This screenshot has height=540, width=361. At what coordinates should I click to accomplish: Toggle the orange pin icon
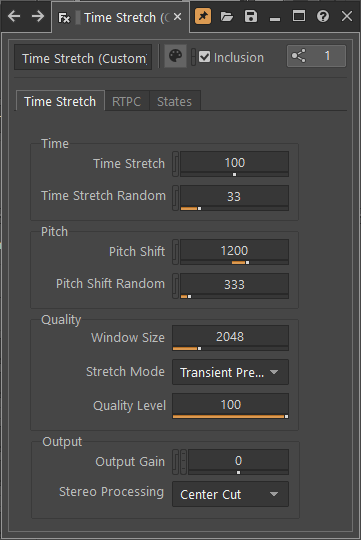[x=203, y=16]
